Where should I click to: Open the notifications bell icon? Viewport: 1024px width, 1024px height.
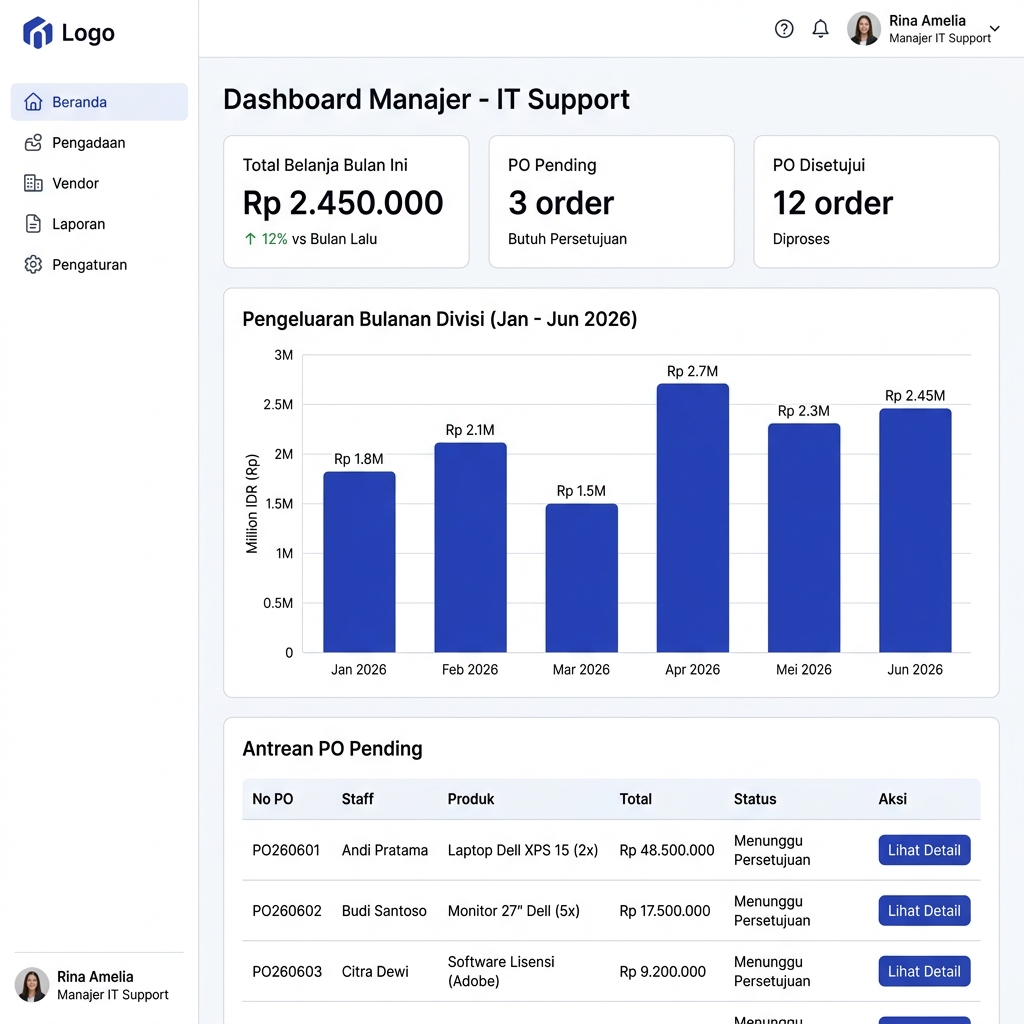click(x=820, y=29)
